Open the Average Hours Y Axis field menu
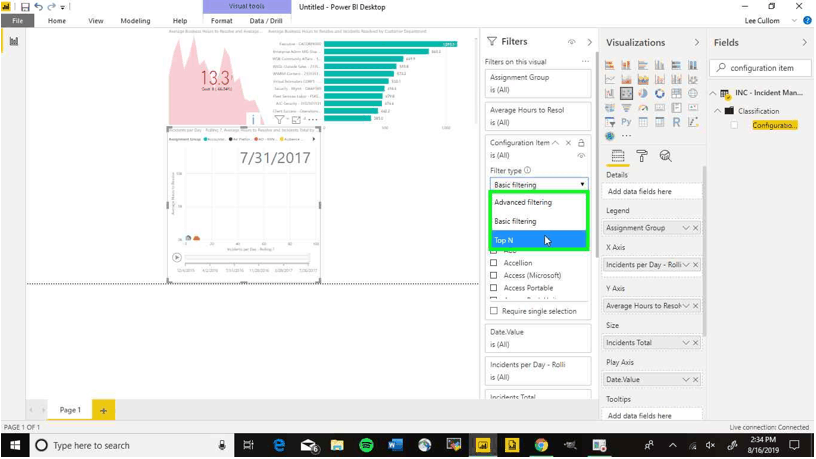 point(686,306)
